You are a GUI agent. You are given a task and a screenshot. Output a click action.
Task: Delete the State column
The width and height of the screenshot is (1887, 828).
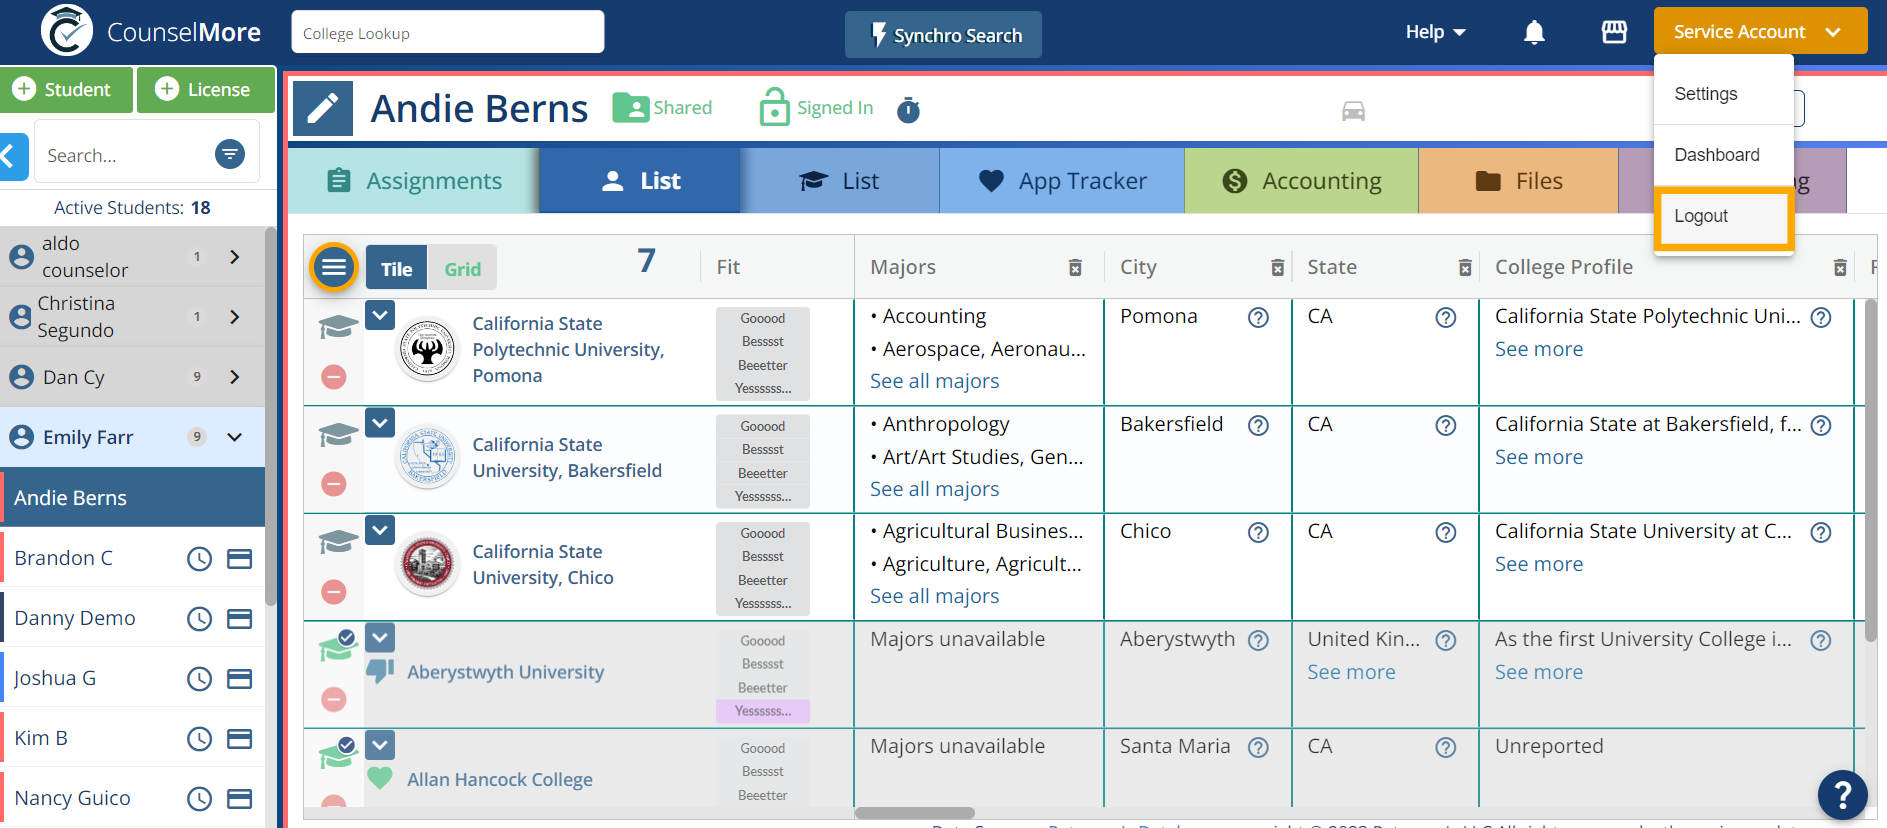tap(1464, 267)
